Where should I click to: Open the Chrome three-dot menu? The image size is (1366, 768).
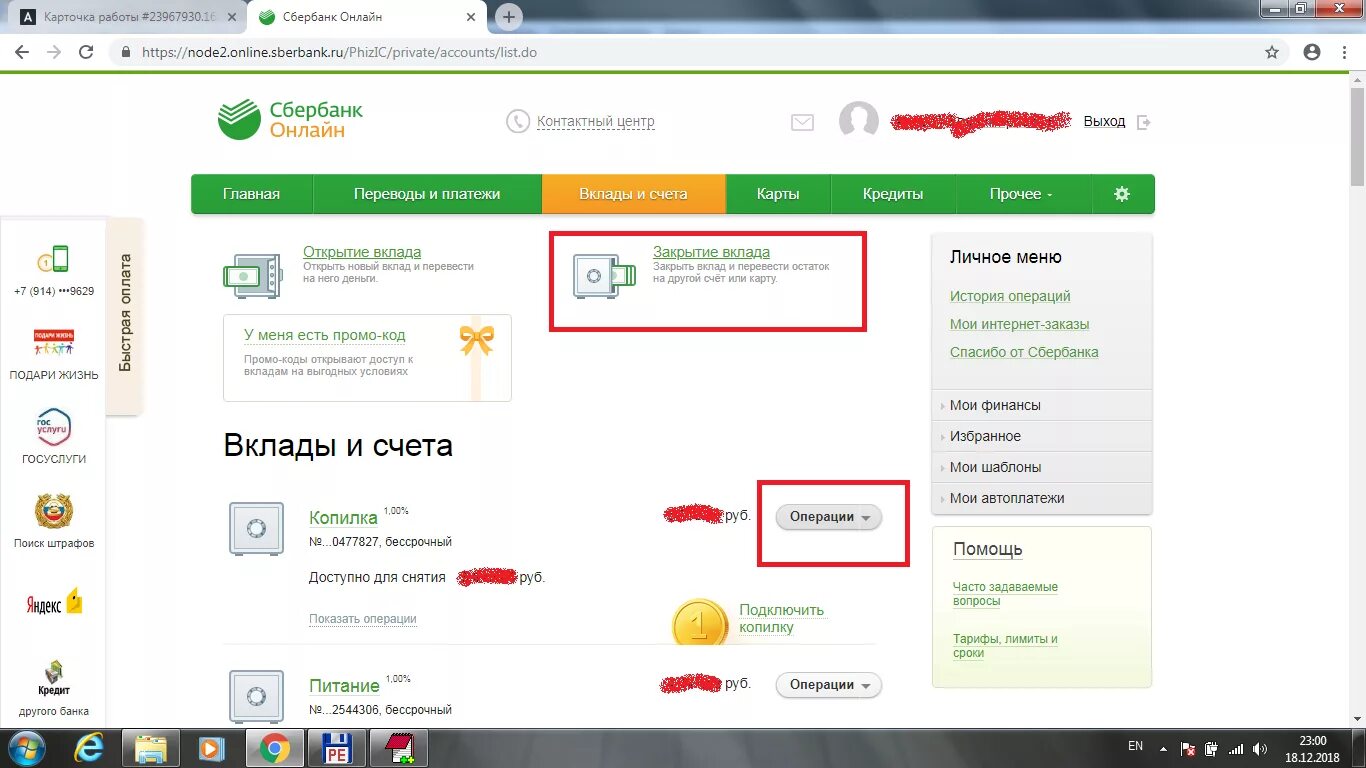1345,52
